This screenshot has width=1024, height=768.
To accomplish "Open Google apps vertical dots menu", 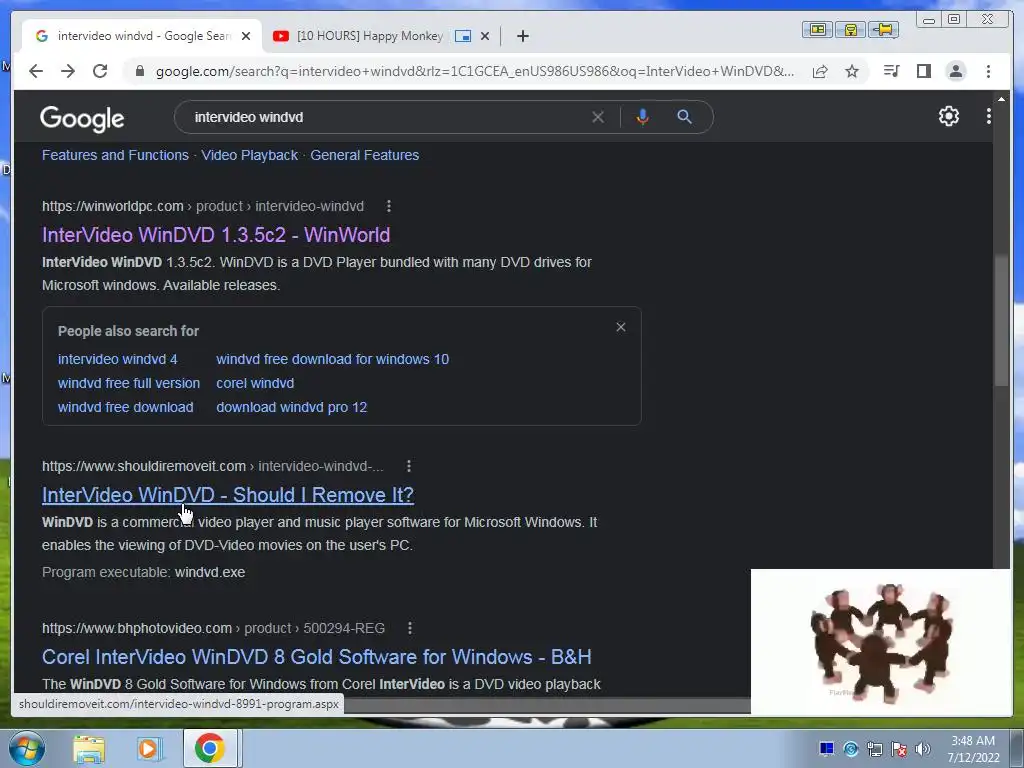I will pos(989,116).
